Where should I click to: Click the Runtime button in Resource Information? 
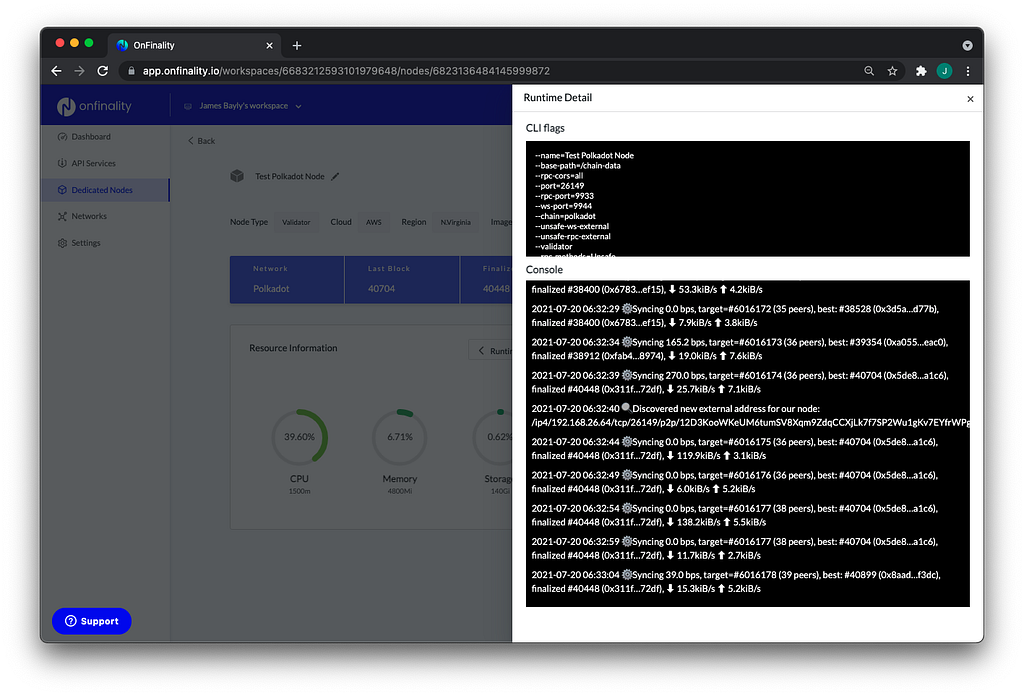tap(491, 351)
